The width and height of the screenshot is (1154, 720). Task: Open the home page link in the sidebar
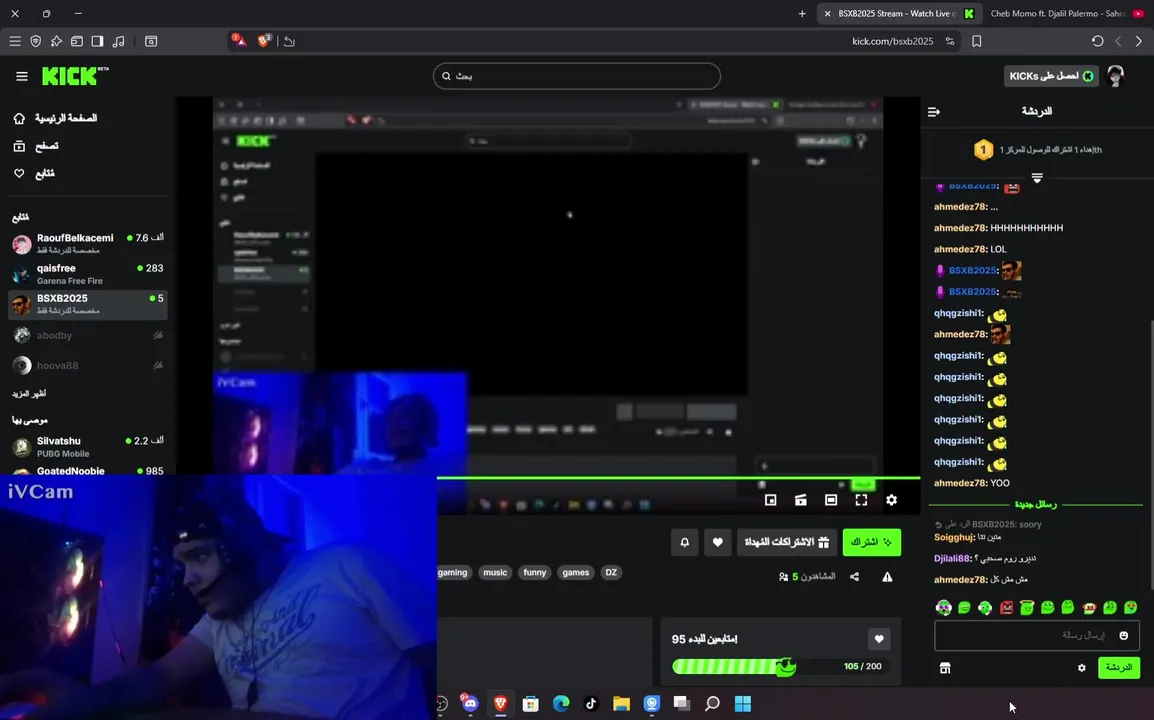coord(55,118)
